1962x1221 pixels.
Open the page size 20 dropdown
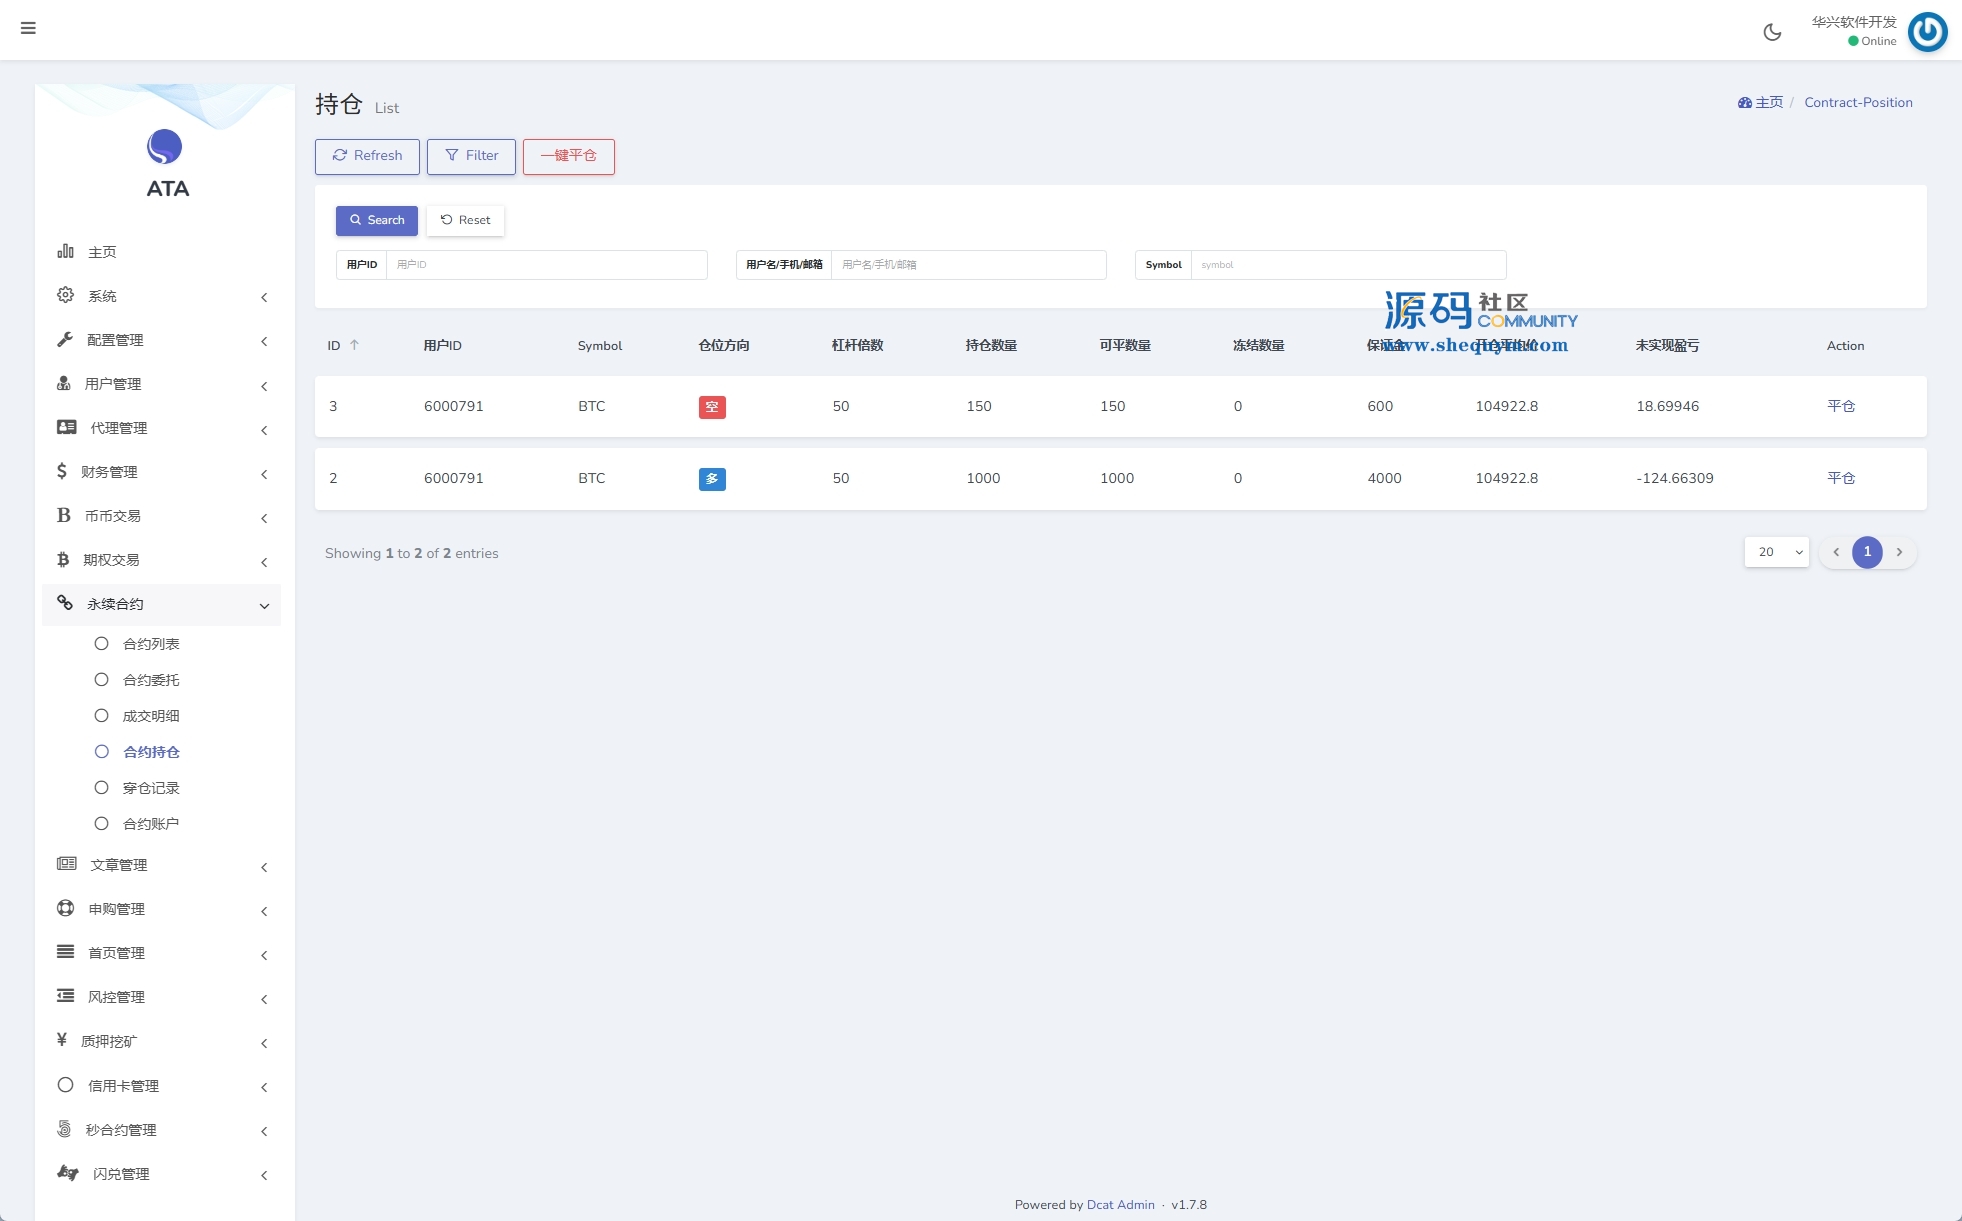[1777, 552]
